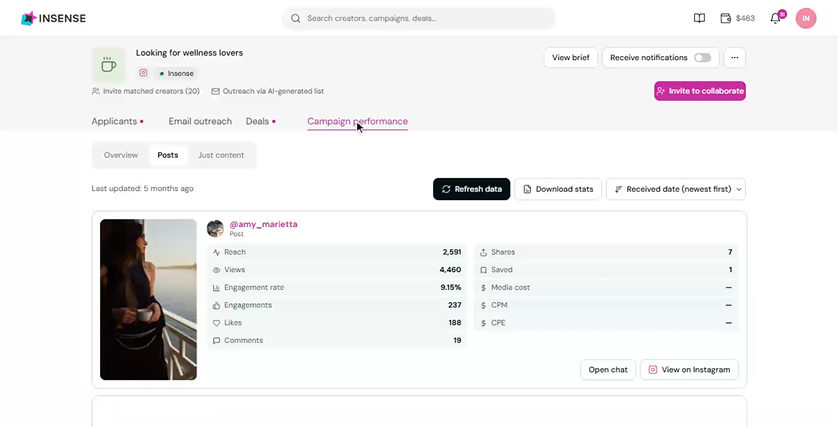
Task: Click the Insense brand tag
Action: coord(176,73)
